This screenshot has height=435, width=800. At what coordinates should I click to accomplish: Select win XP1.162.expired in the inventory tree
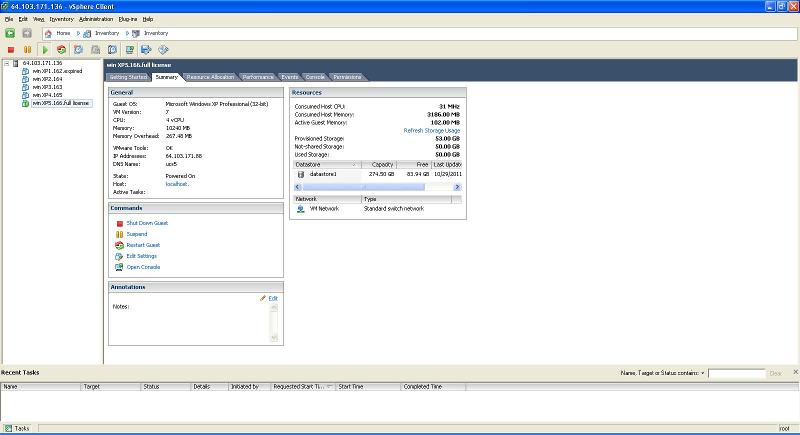click(57, 71)
